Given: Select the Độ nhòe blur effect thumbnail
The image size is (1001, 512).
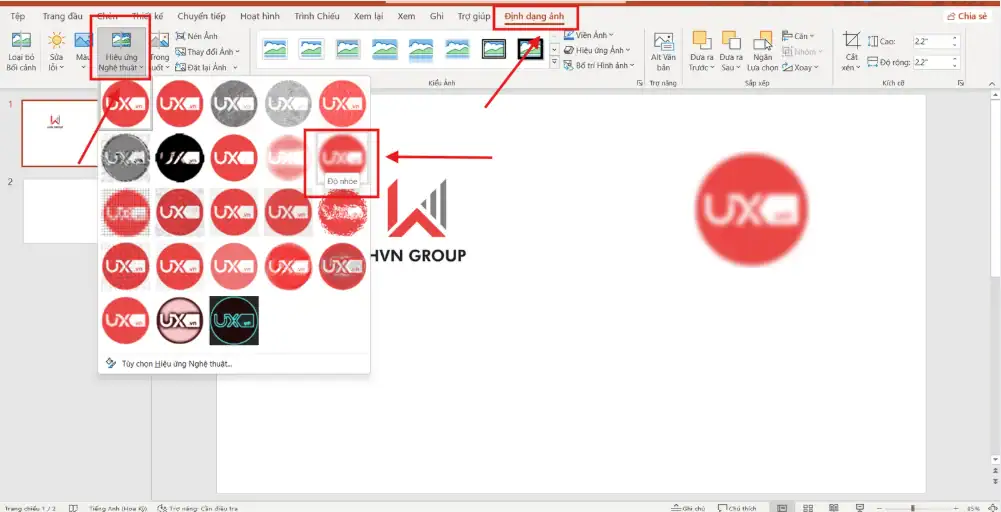Looking at the screenshot, I should 343,158.
